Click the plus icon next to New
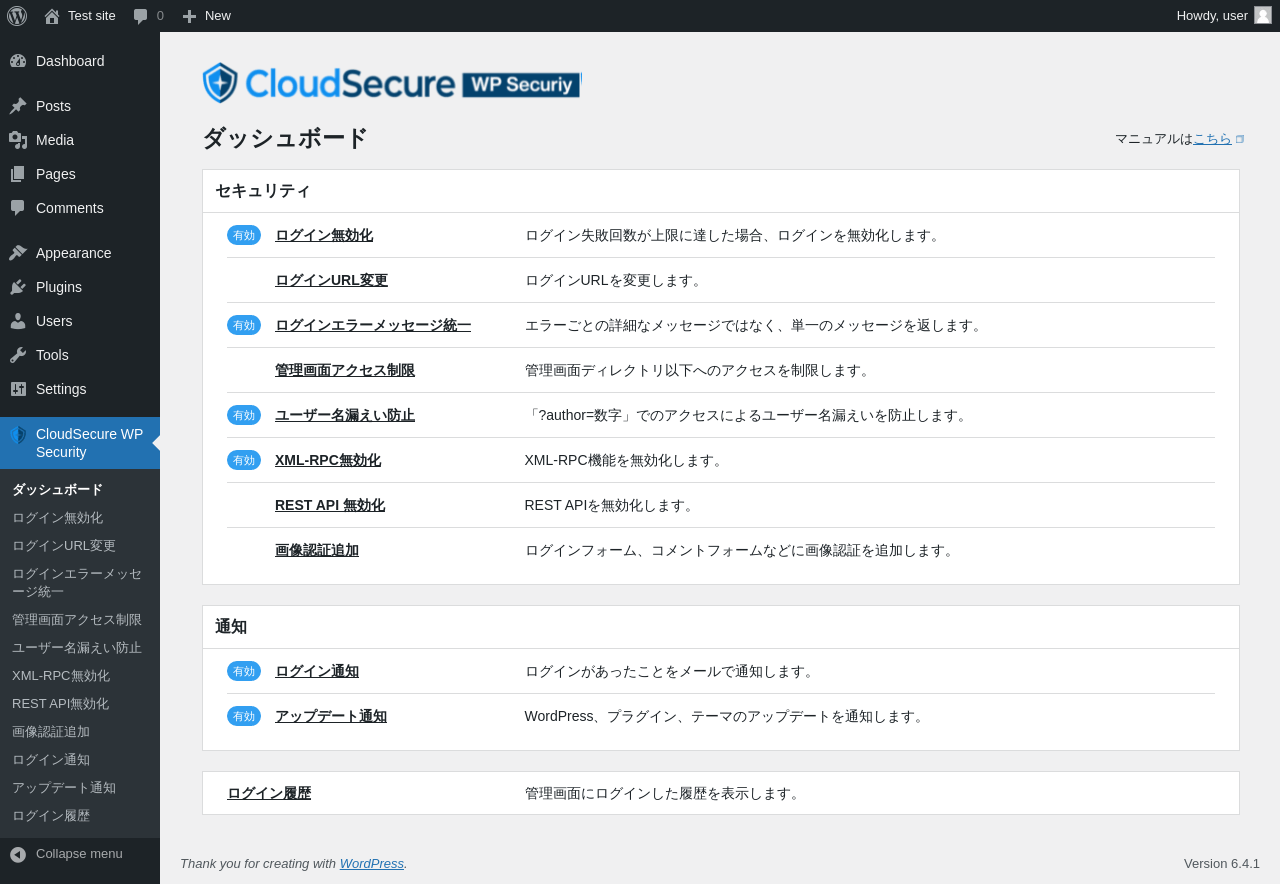 pos(189,16)
